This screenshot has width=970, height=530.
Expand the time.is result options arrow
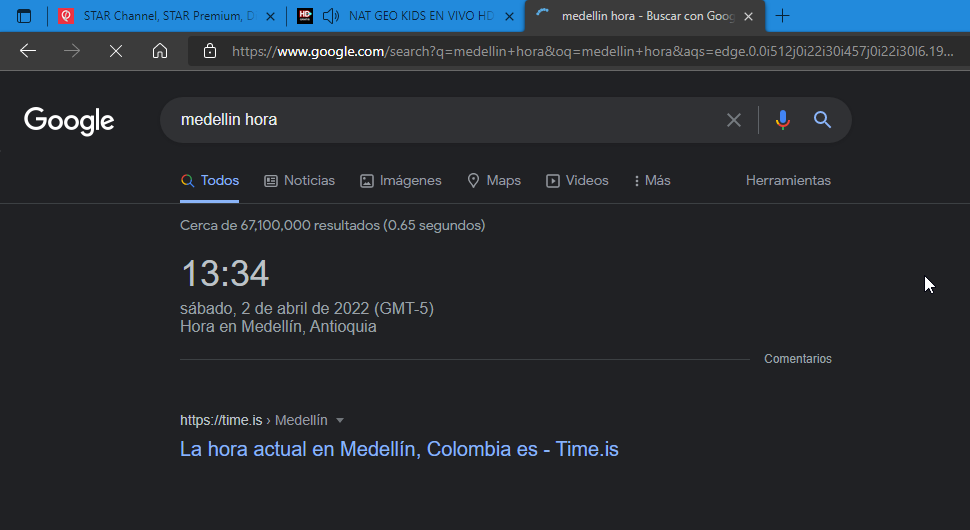(340, 420)
